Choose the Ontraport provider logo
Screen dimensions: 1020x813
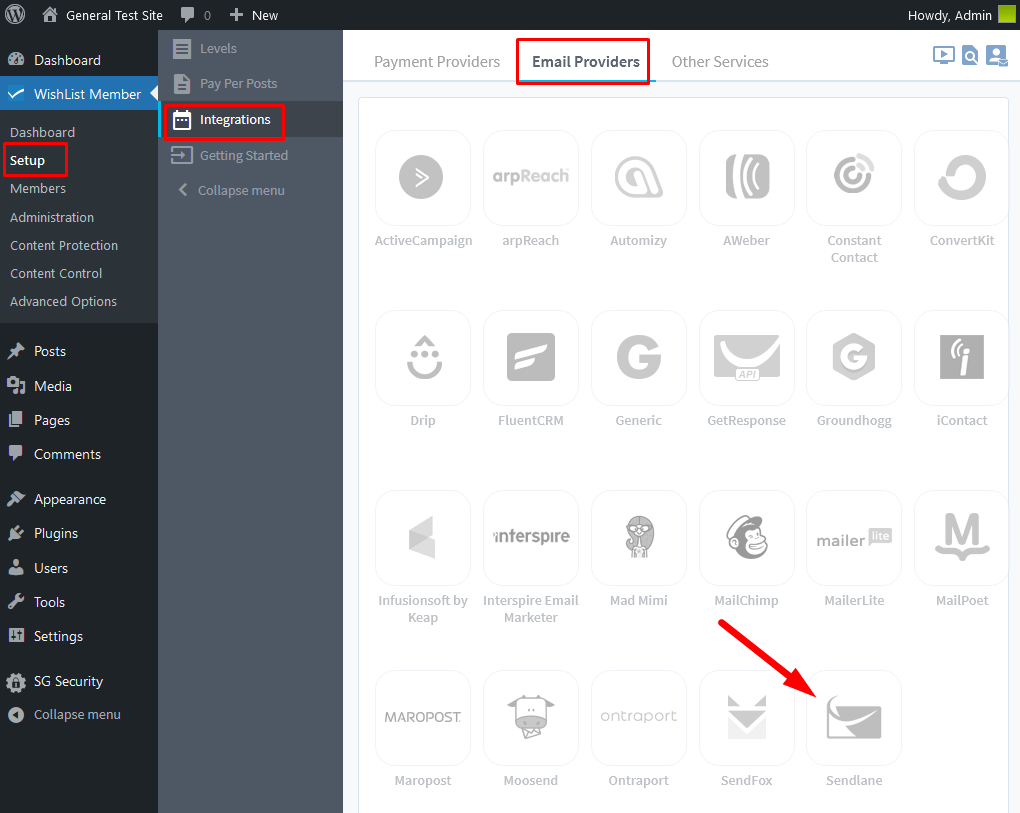[638, 718]
